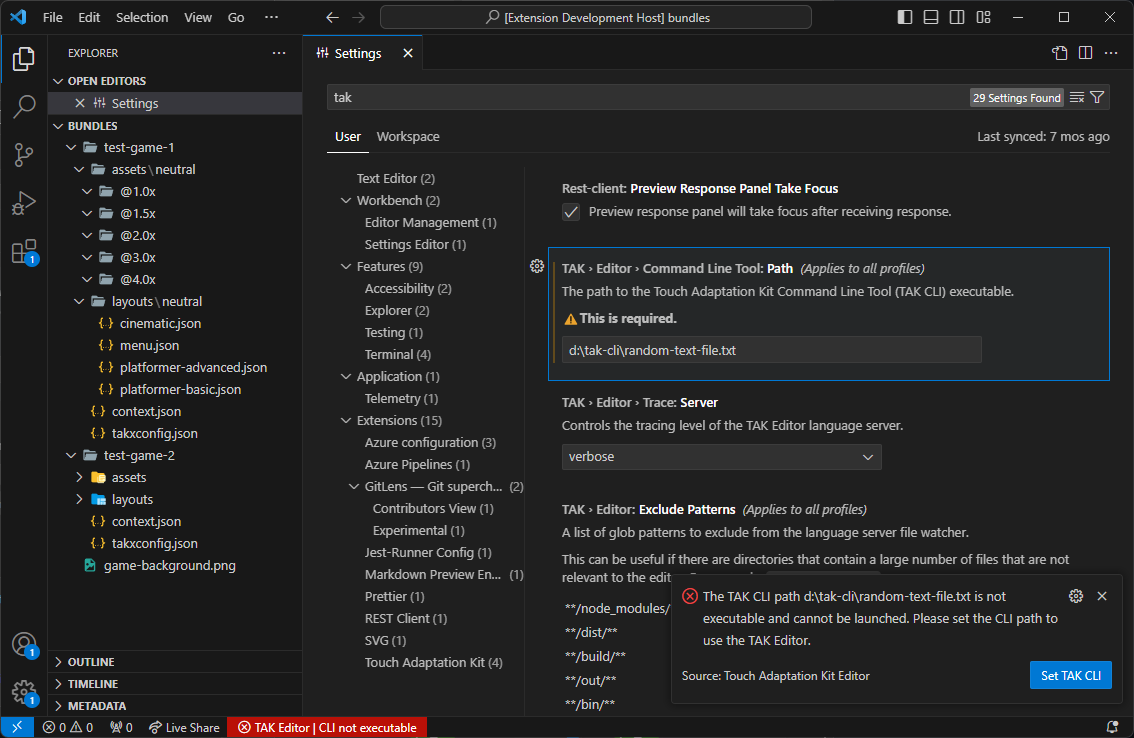The height and width of the screenshot is (738, 1134).
Task: Open the Trace Server verbose dropdown
Action: (x=722, y=457)
